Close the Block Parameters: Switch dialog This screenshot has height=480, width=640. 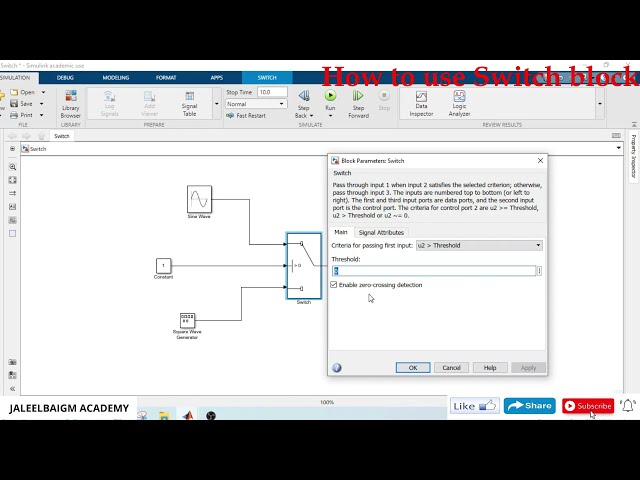tap(540, 160)
